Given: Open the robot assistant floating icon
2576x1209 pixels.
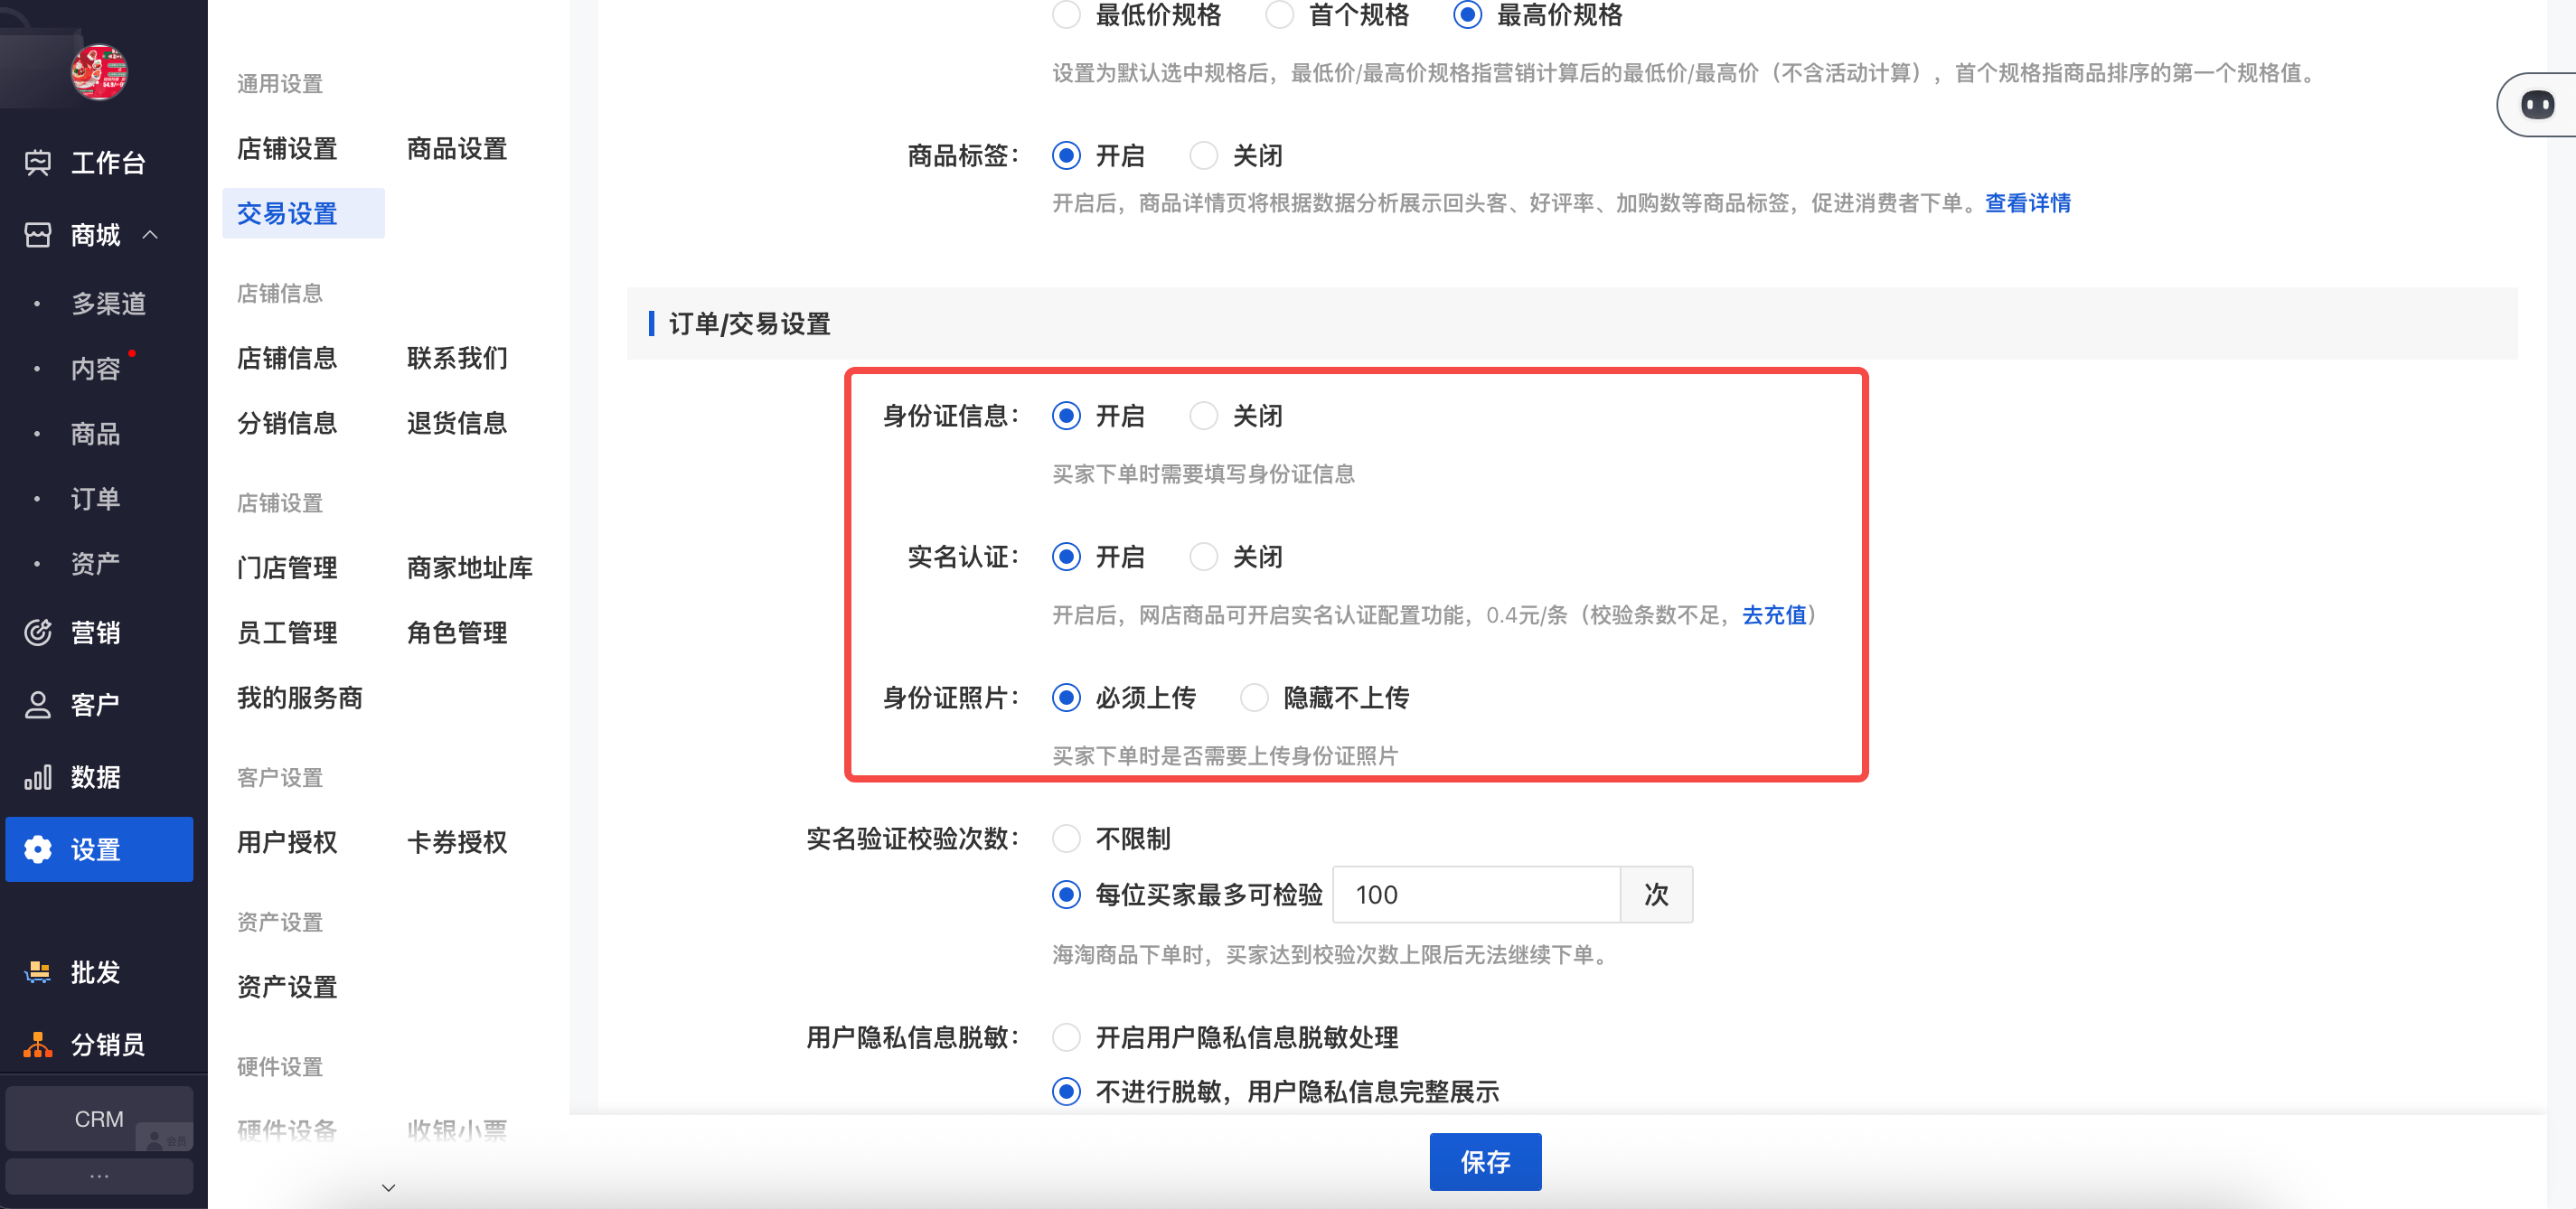Looking at the screenshot, I should coord(2536,105).
